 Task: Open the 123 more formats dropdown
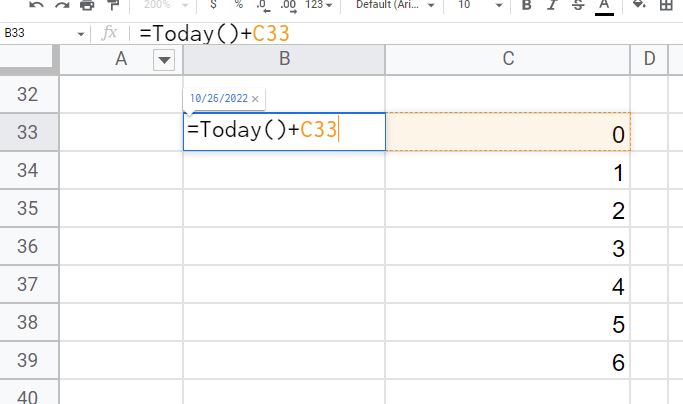pos(319,5)
